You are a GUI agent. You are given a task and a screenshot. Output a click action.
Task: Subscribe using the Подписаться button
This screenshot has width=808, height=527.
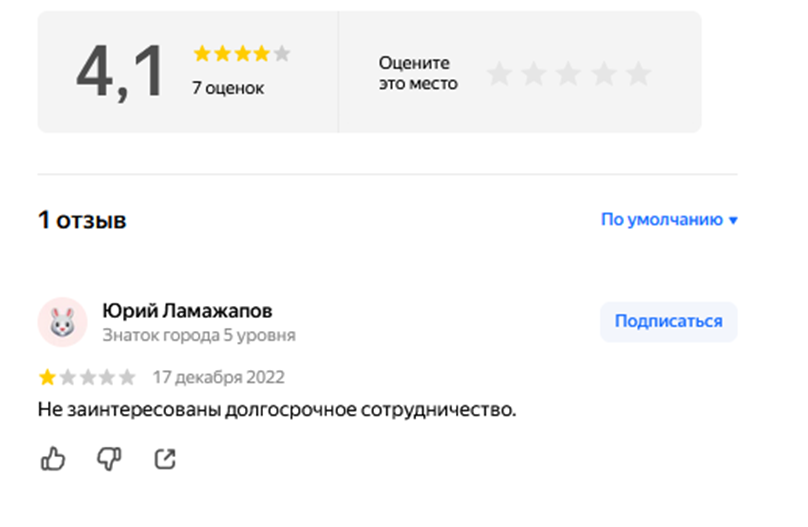[x=668, y=321]
